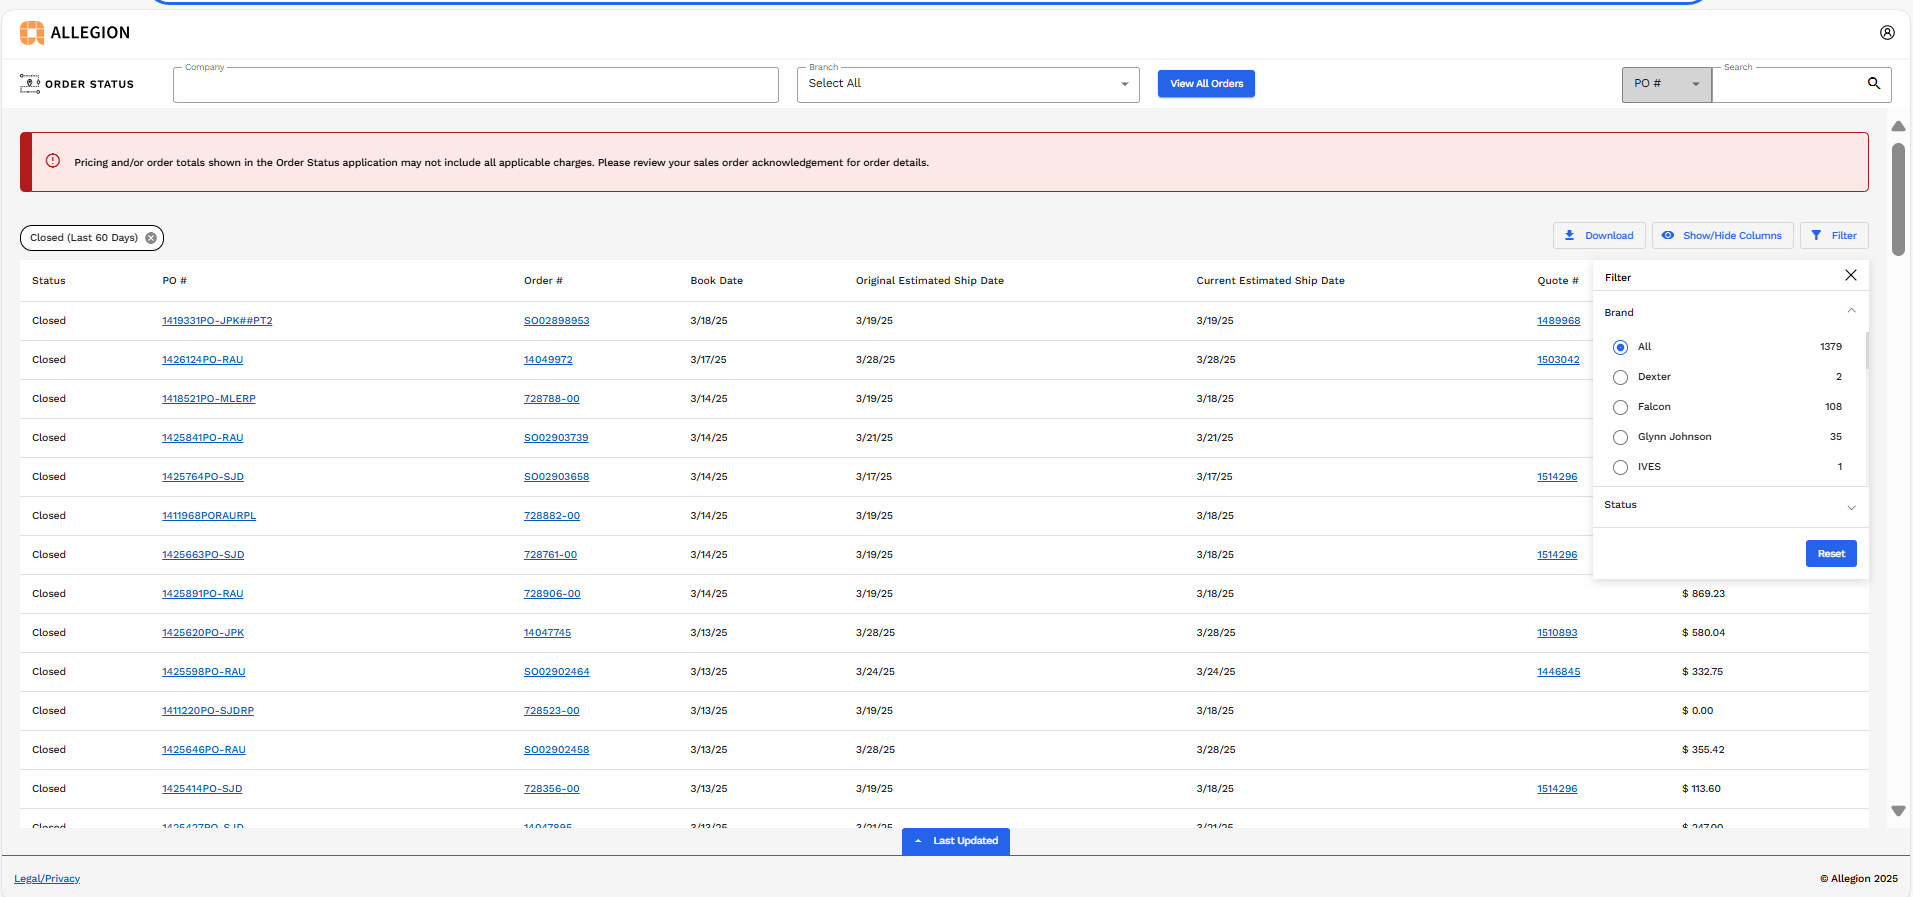Collapse the Brand filter section
The width and height of the screenshot is (1913, 897).
[1851, 311]
